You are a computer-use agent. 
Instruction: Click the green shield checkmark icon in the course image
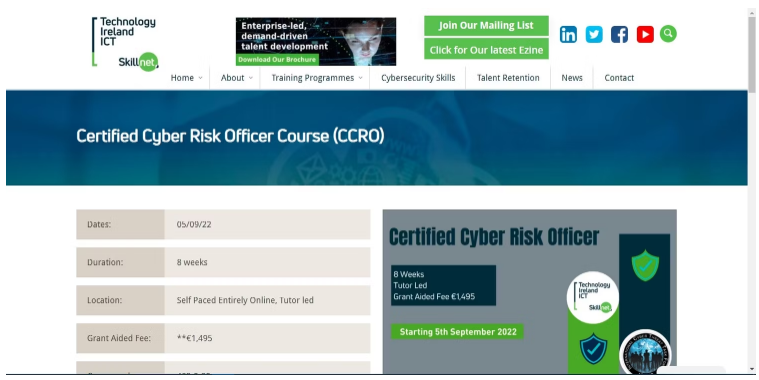point(645,265)
